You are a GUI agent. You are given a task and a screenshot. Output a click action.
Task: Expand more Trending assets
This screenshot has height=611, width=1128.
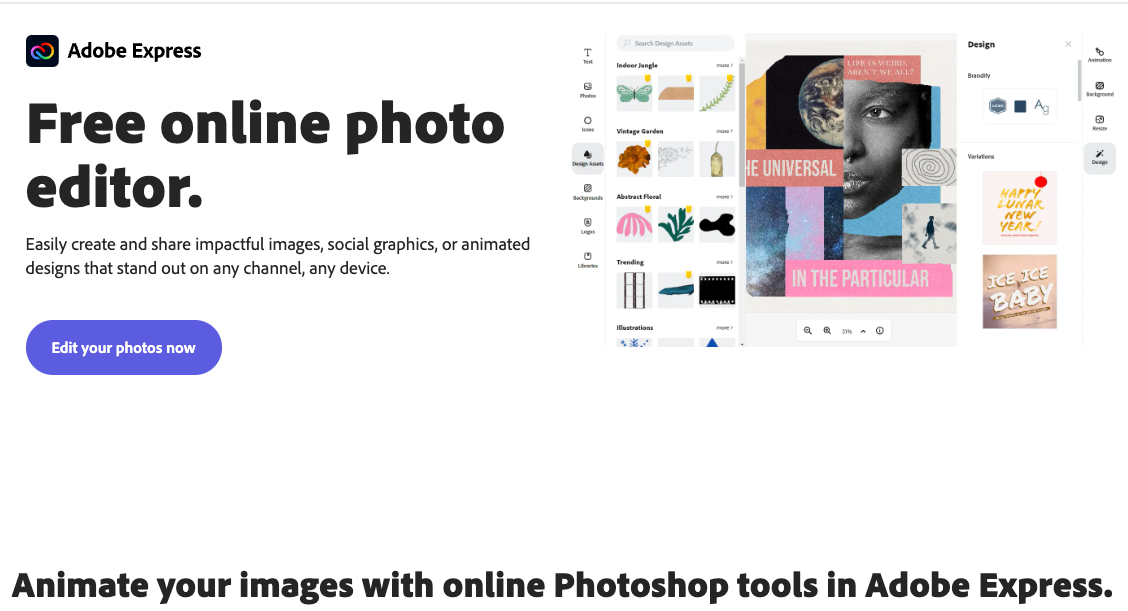725,261
